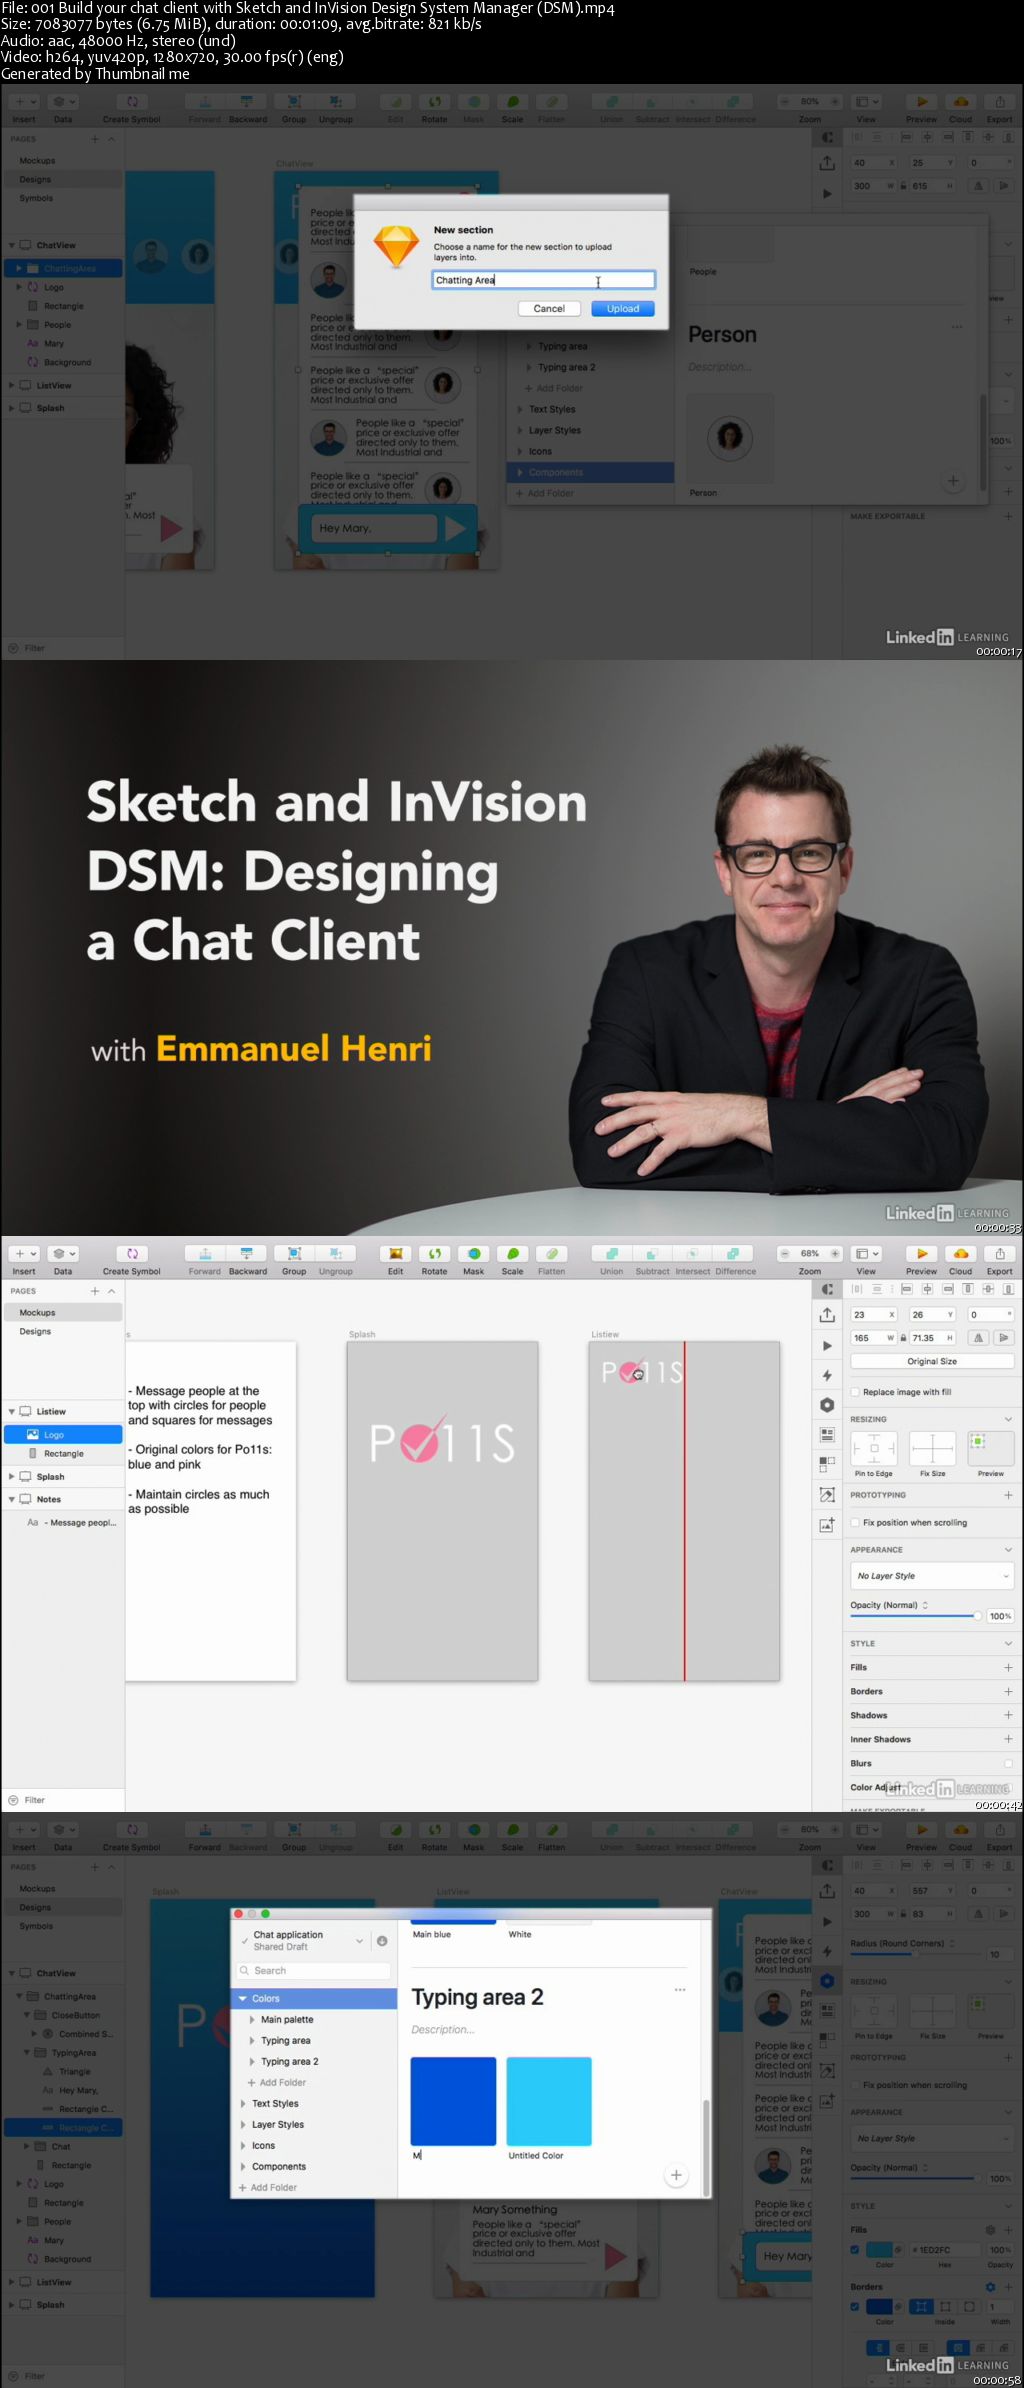Collapse the STYLE section in the undimmed inspector
Viewport: 1024px width, 2388px height.
[1008, 1643]
